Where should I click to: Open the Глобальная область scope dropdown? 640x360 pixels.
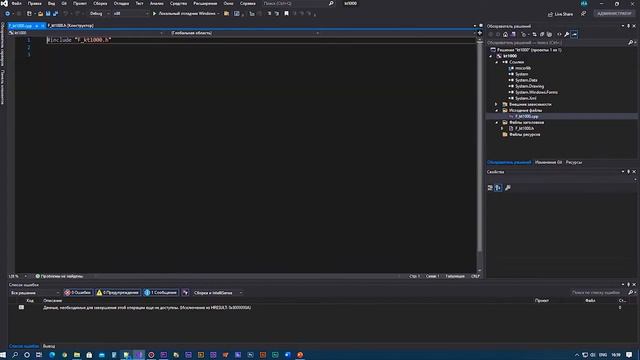(x=245, y=33)
